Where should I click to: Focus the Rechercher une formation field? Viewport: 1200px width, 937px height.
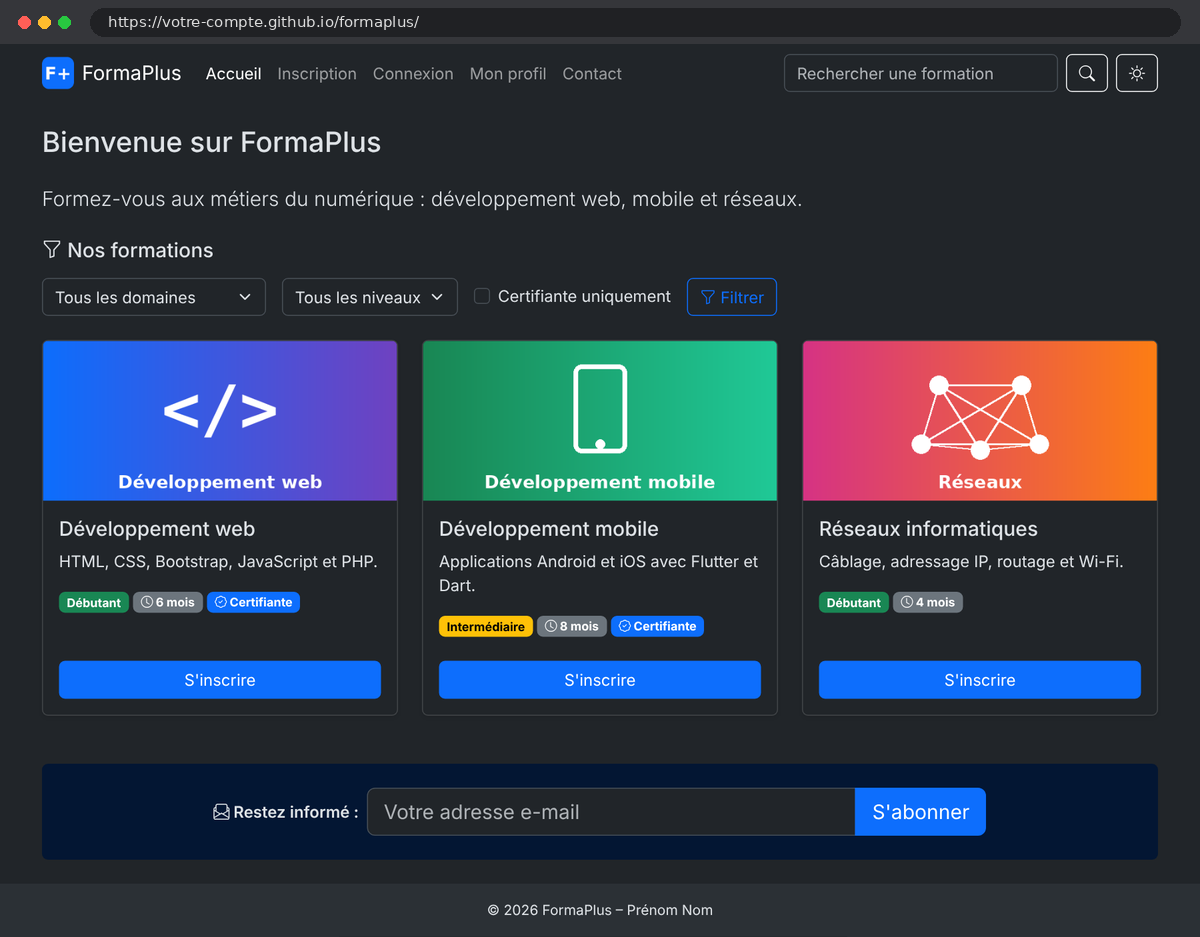[x=921, y=73]
